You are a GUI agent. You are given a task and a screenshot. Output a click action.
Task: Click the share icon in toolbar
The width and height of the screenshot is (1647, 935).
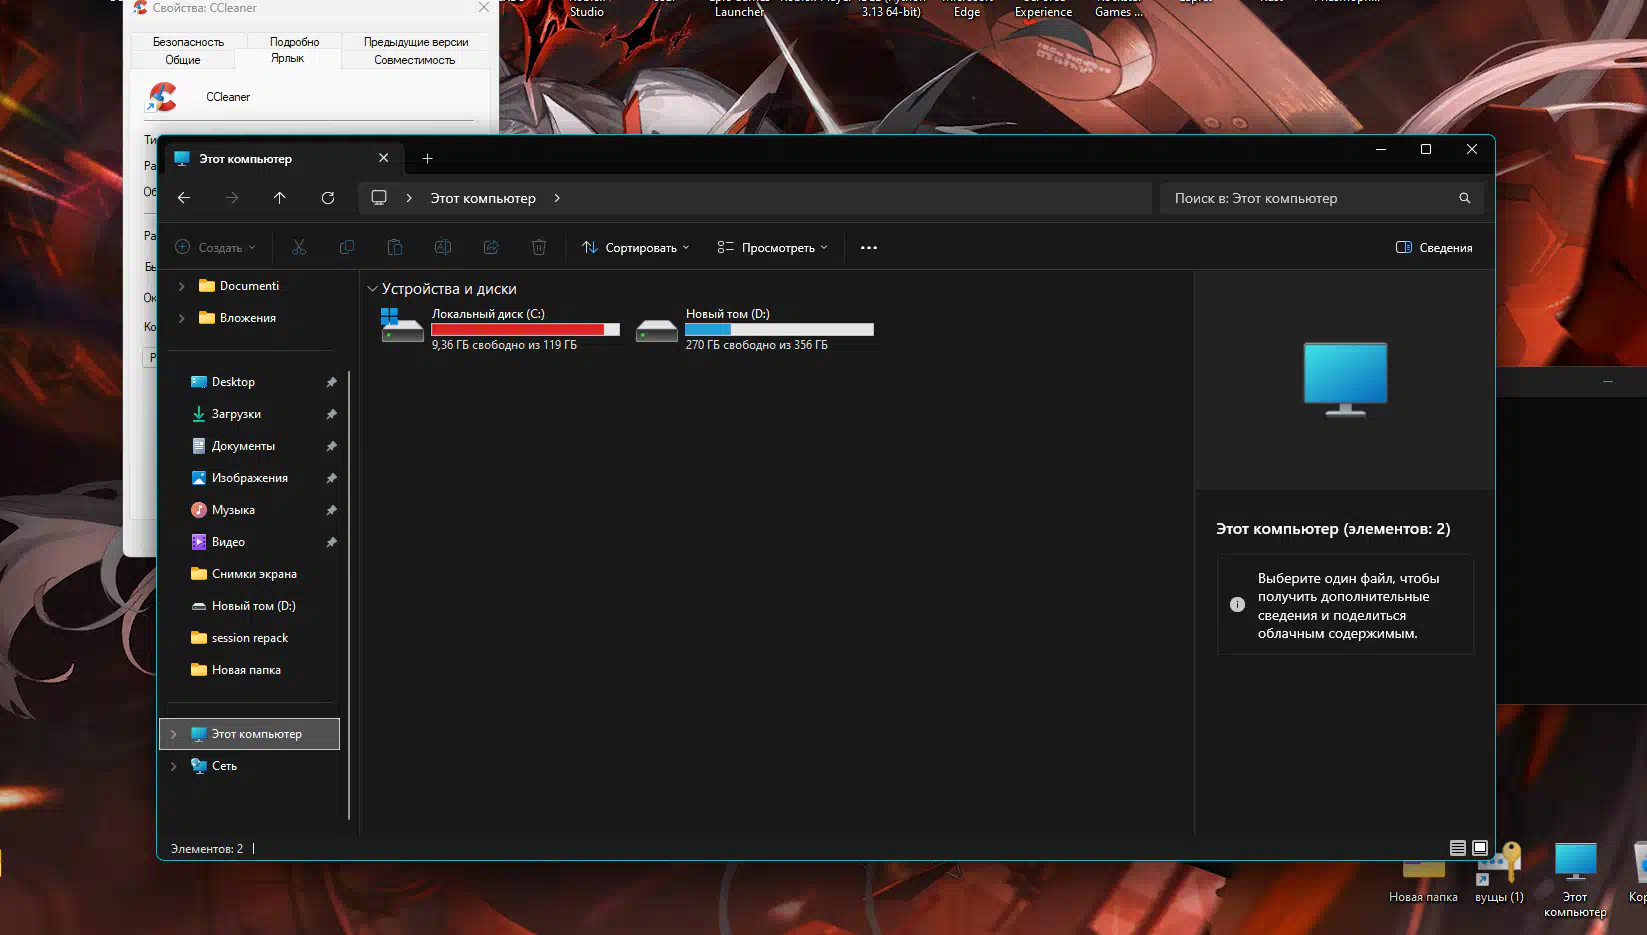click(491, 247)
